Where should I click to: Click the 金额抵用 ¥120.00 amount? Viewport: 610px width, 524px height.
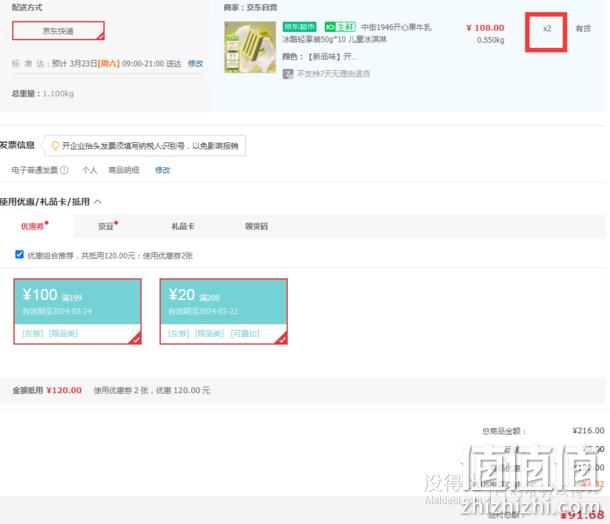point(64,390)
